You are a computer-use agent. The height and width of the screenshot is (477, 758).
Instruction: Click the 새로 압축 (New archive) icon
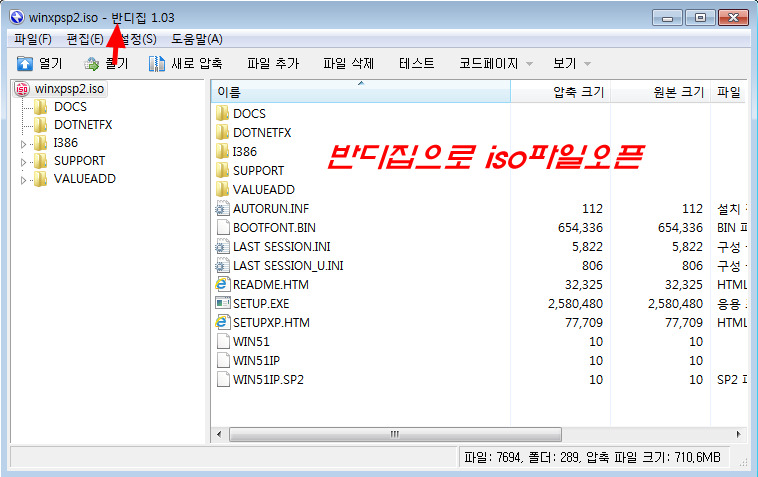click(x=157, y=63)
